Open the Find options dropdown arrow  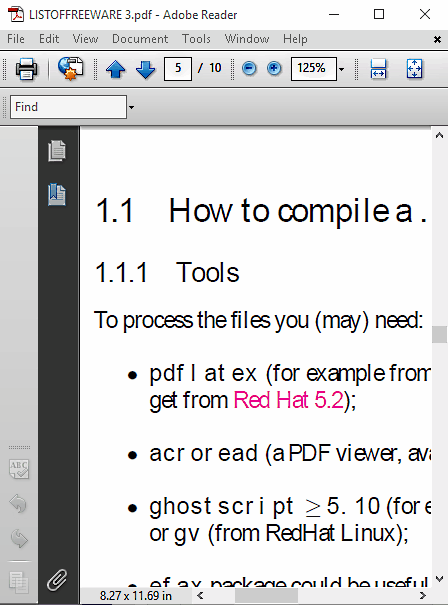(132, 107)
